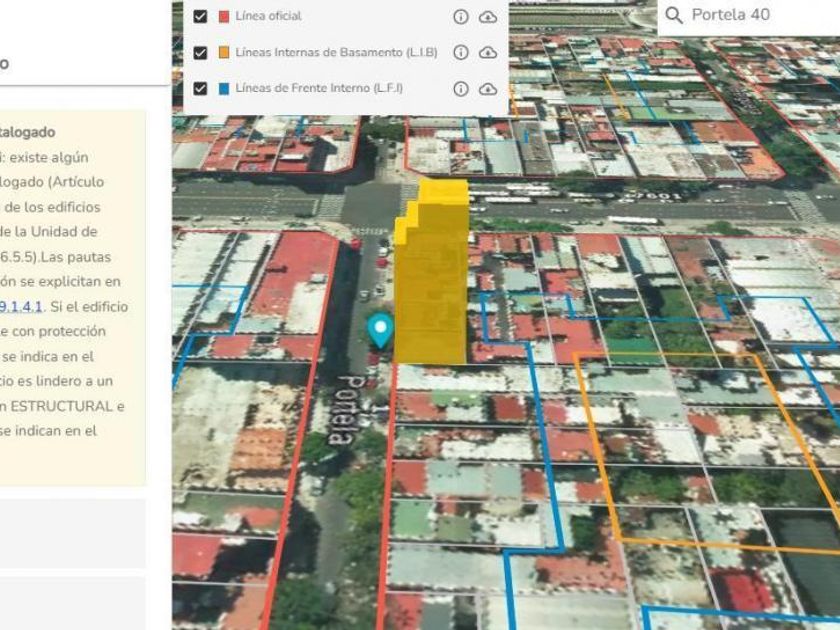Open the 9.1.4.1 article link
The image size is (840, 630).
20,307
